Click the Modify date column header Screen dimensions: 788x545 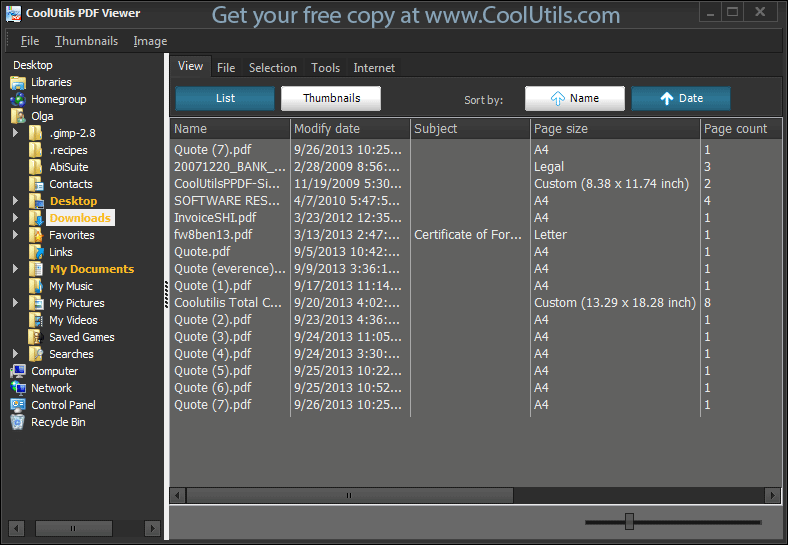click(350, 129)
